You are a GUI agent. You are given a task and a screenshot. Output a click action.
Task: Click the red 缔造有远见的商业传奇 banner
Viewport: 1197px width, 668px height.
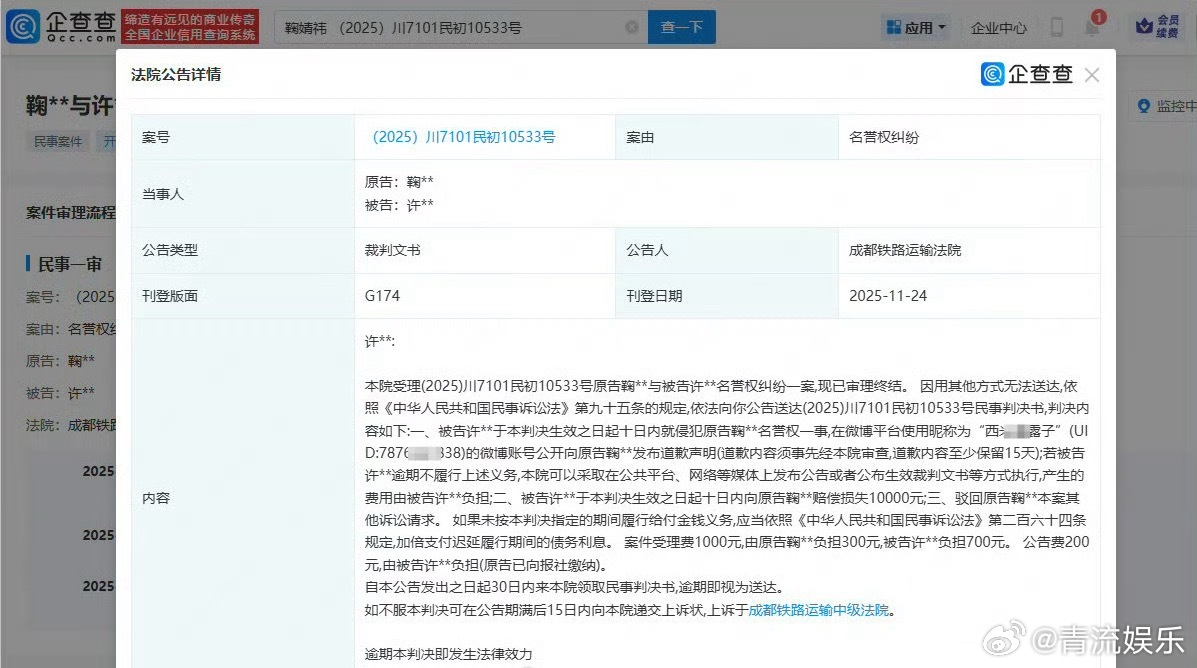pyautogui.click(x=188, y=26)
